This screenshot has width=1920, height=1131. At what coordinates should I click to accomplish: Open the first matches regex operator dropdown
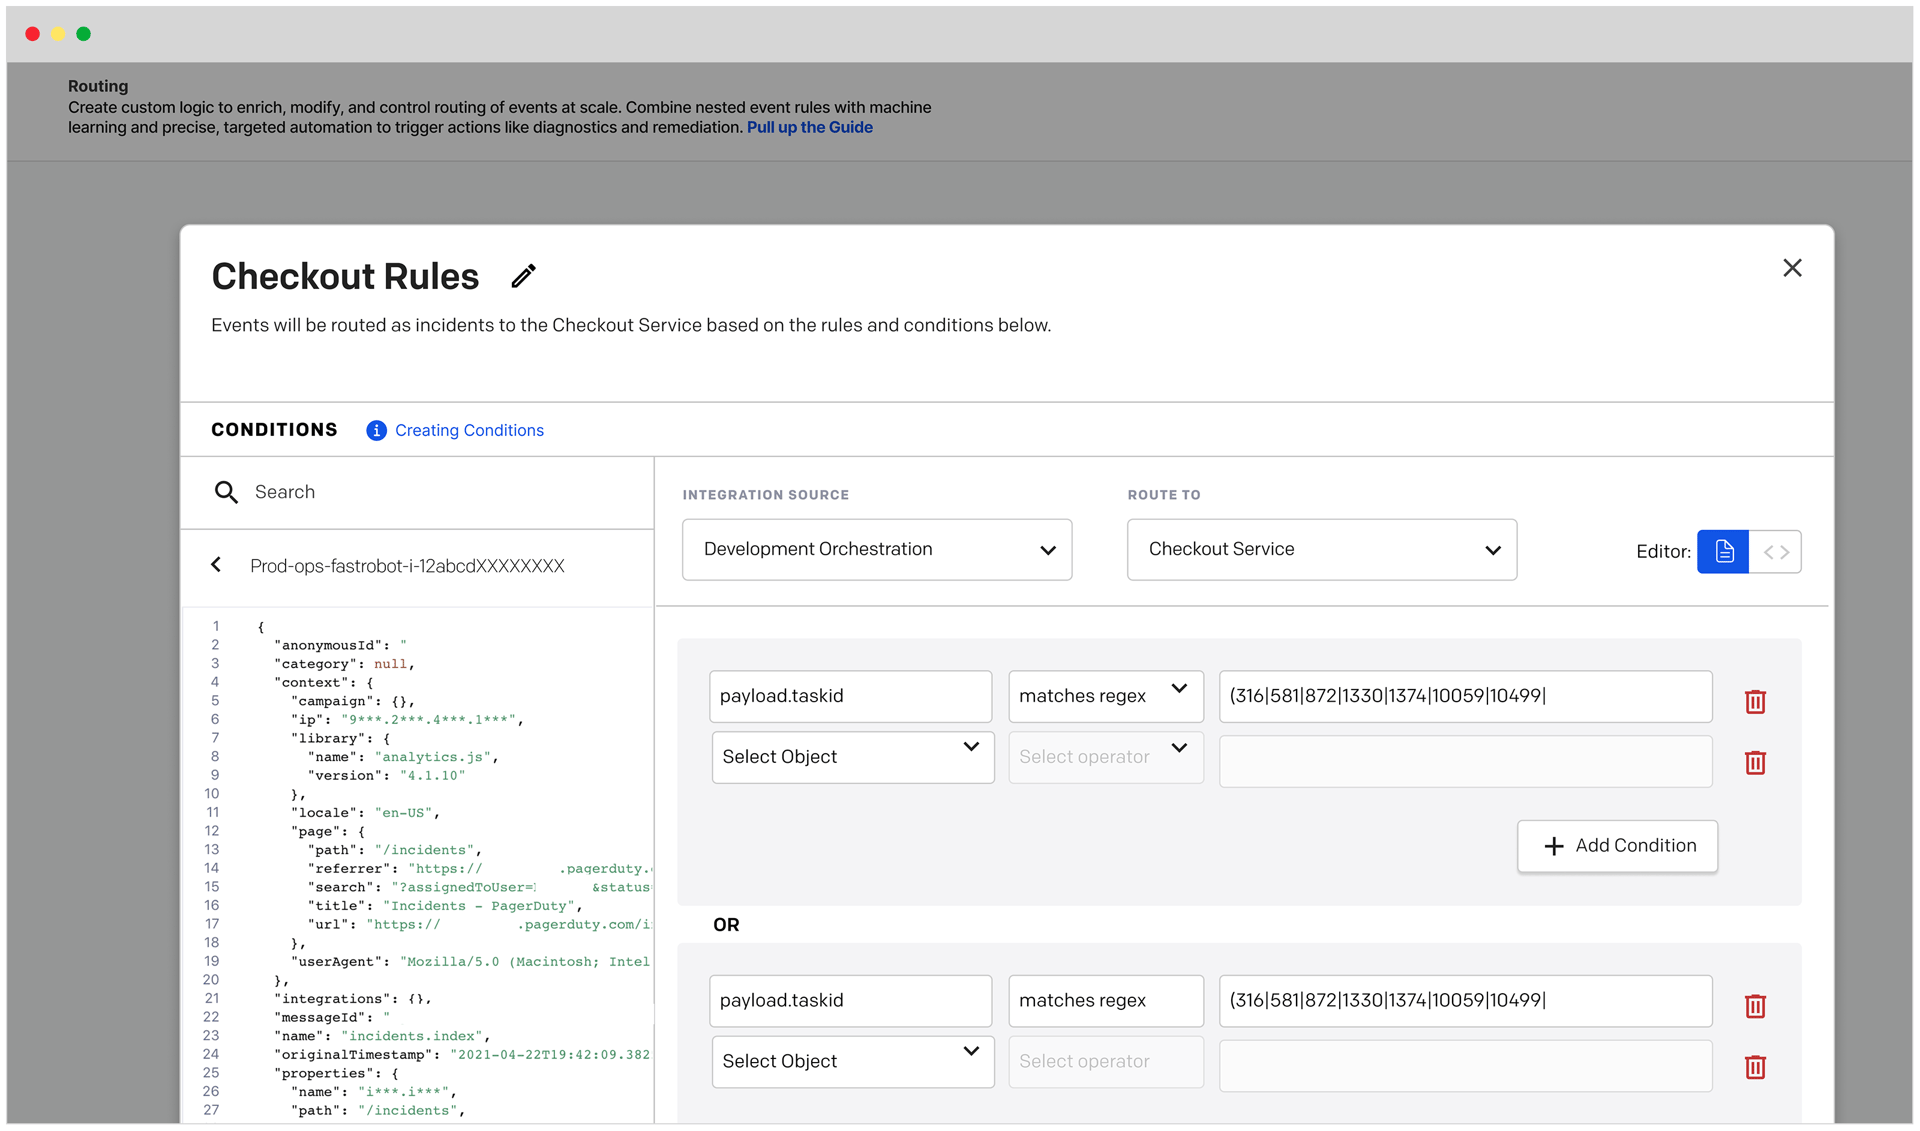[1105, 696]
